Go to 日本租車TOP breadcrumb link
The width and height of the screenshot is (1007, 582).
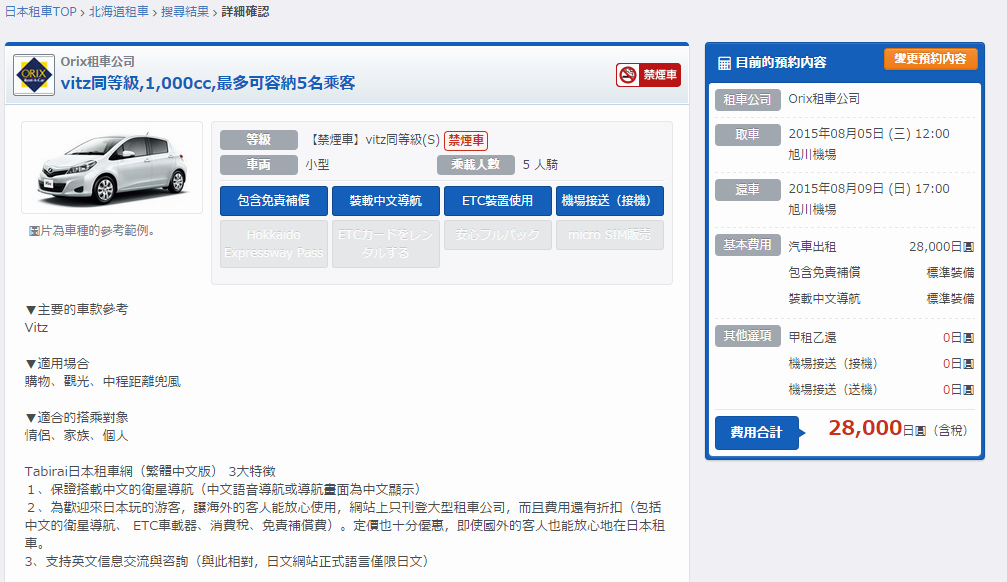40,12
